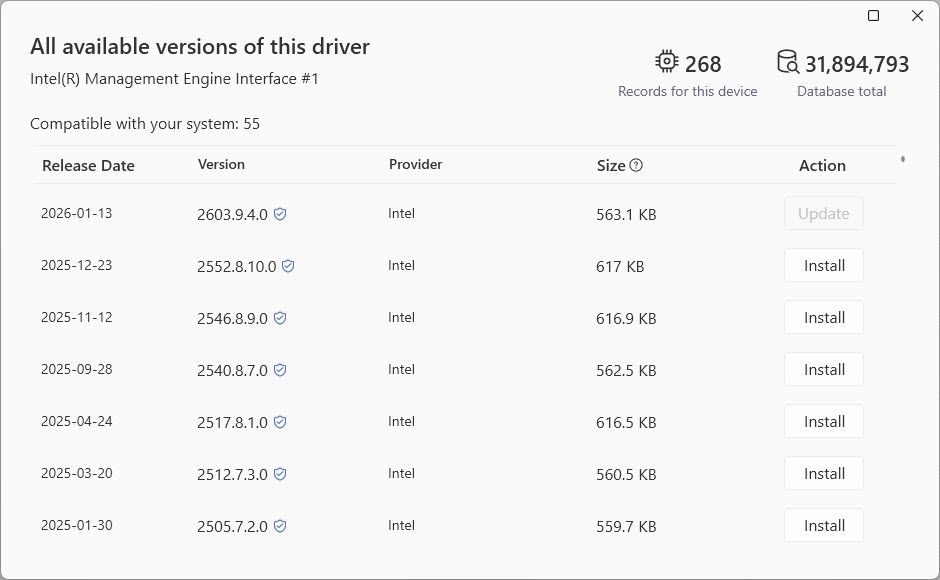Click the verified shield icon beside version 2603.9.4.0

click(280, 214)
